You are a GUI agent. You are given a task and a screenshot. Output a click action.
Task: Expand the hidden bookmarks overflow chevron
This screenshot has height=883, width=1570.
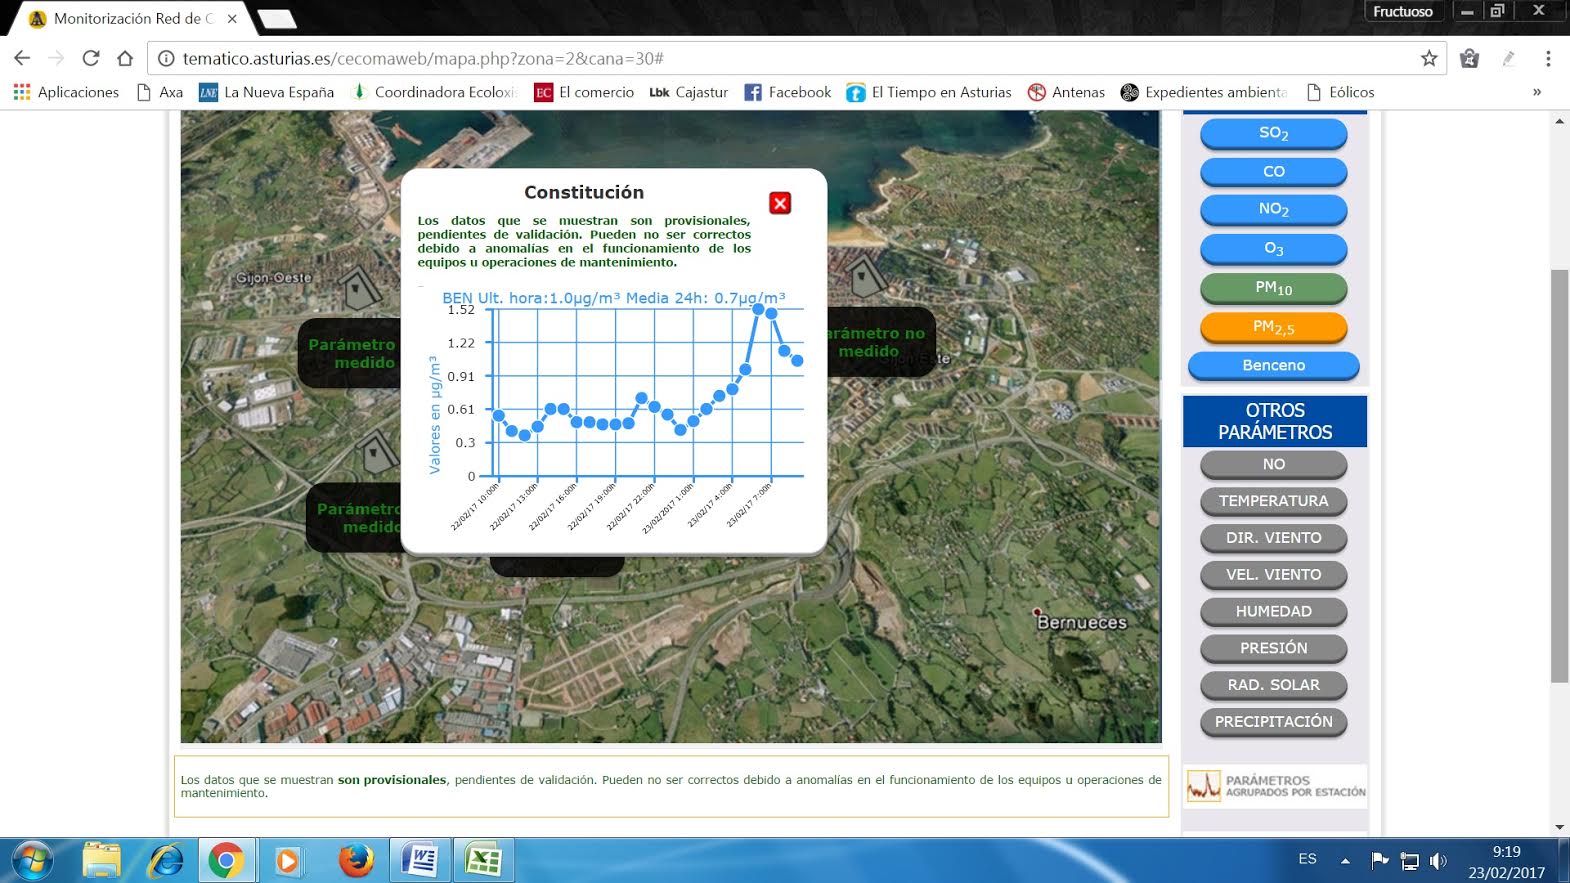click(x=1537, y=92)
